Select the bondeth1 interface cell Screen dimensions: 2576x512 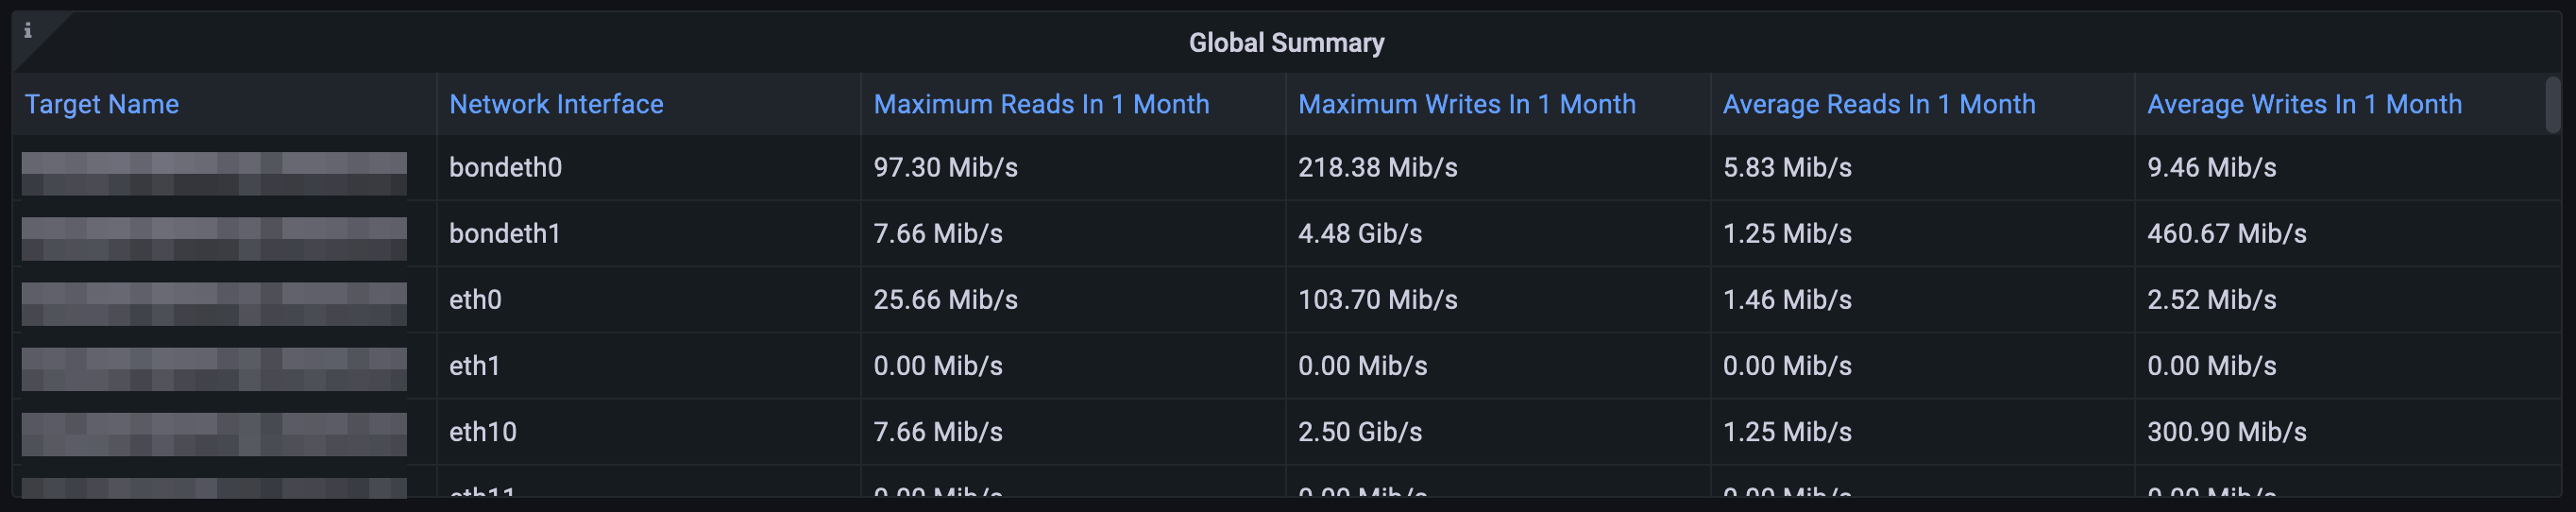coord(505,234)
